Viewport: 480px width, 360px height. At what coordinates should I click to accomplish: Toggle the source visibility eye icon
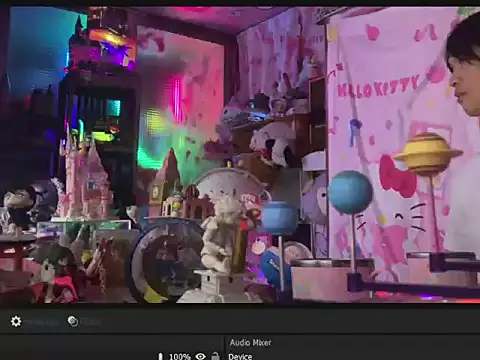pos(200,356)
